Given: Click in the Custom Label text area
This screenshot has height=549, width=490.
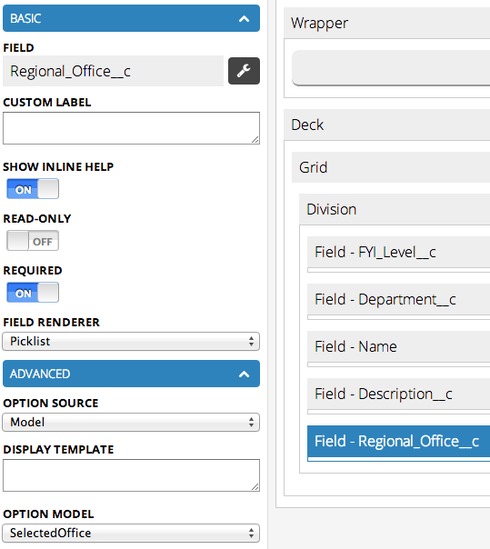Looking at the screenshot, I should [x=131, y=128].
